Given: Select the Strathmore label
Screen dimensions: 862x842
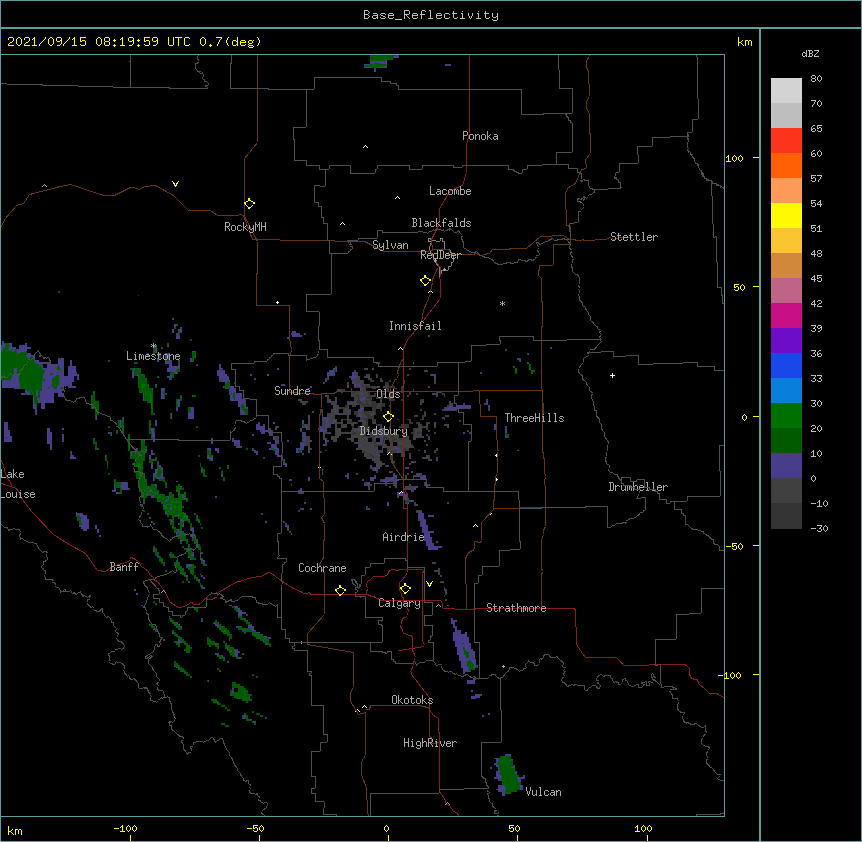Looking at the screenshot, I should [516, 608].
